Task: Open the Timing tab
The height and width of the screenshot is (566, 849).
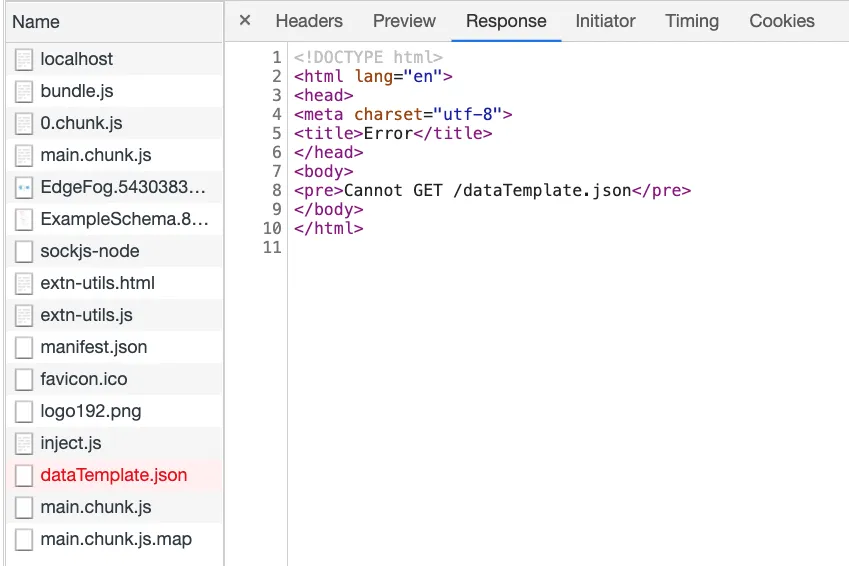Action: click(692, 21)
